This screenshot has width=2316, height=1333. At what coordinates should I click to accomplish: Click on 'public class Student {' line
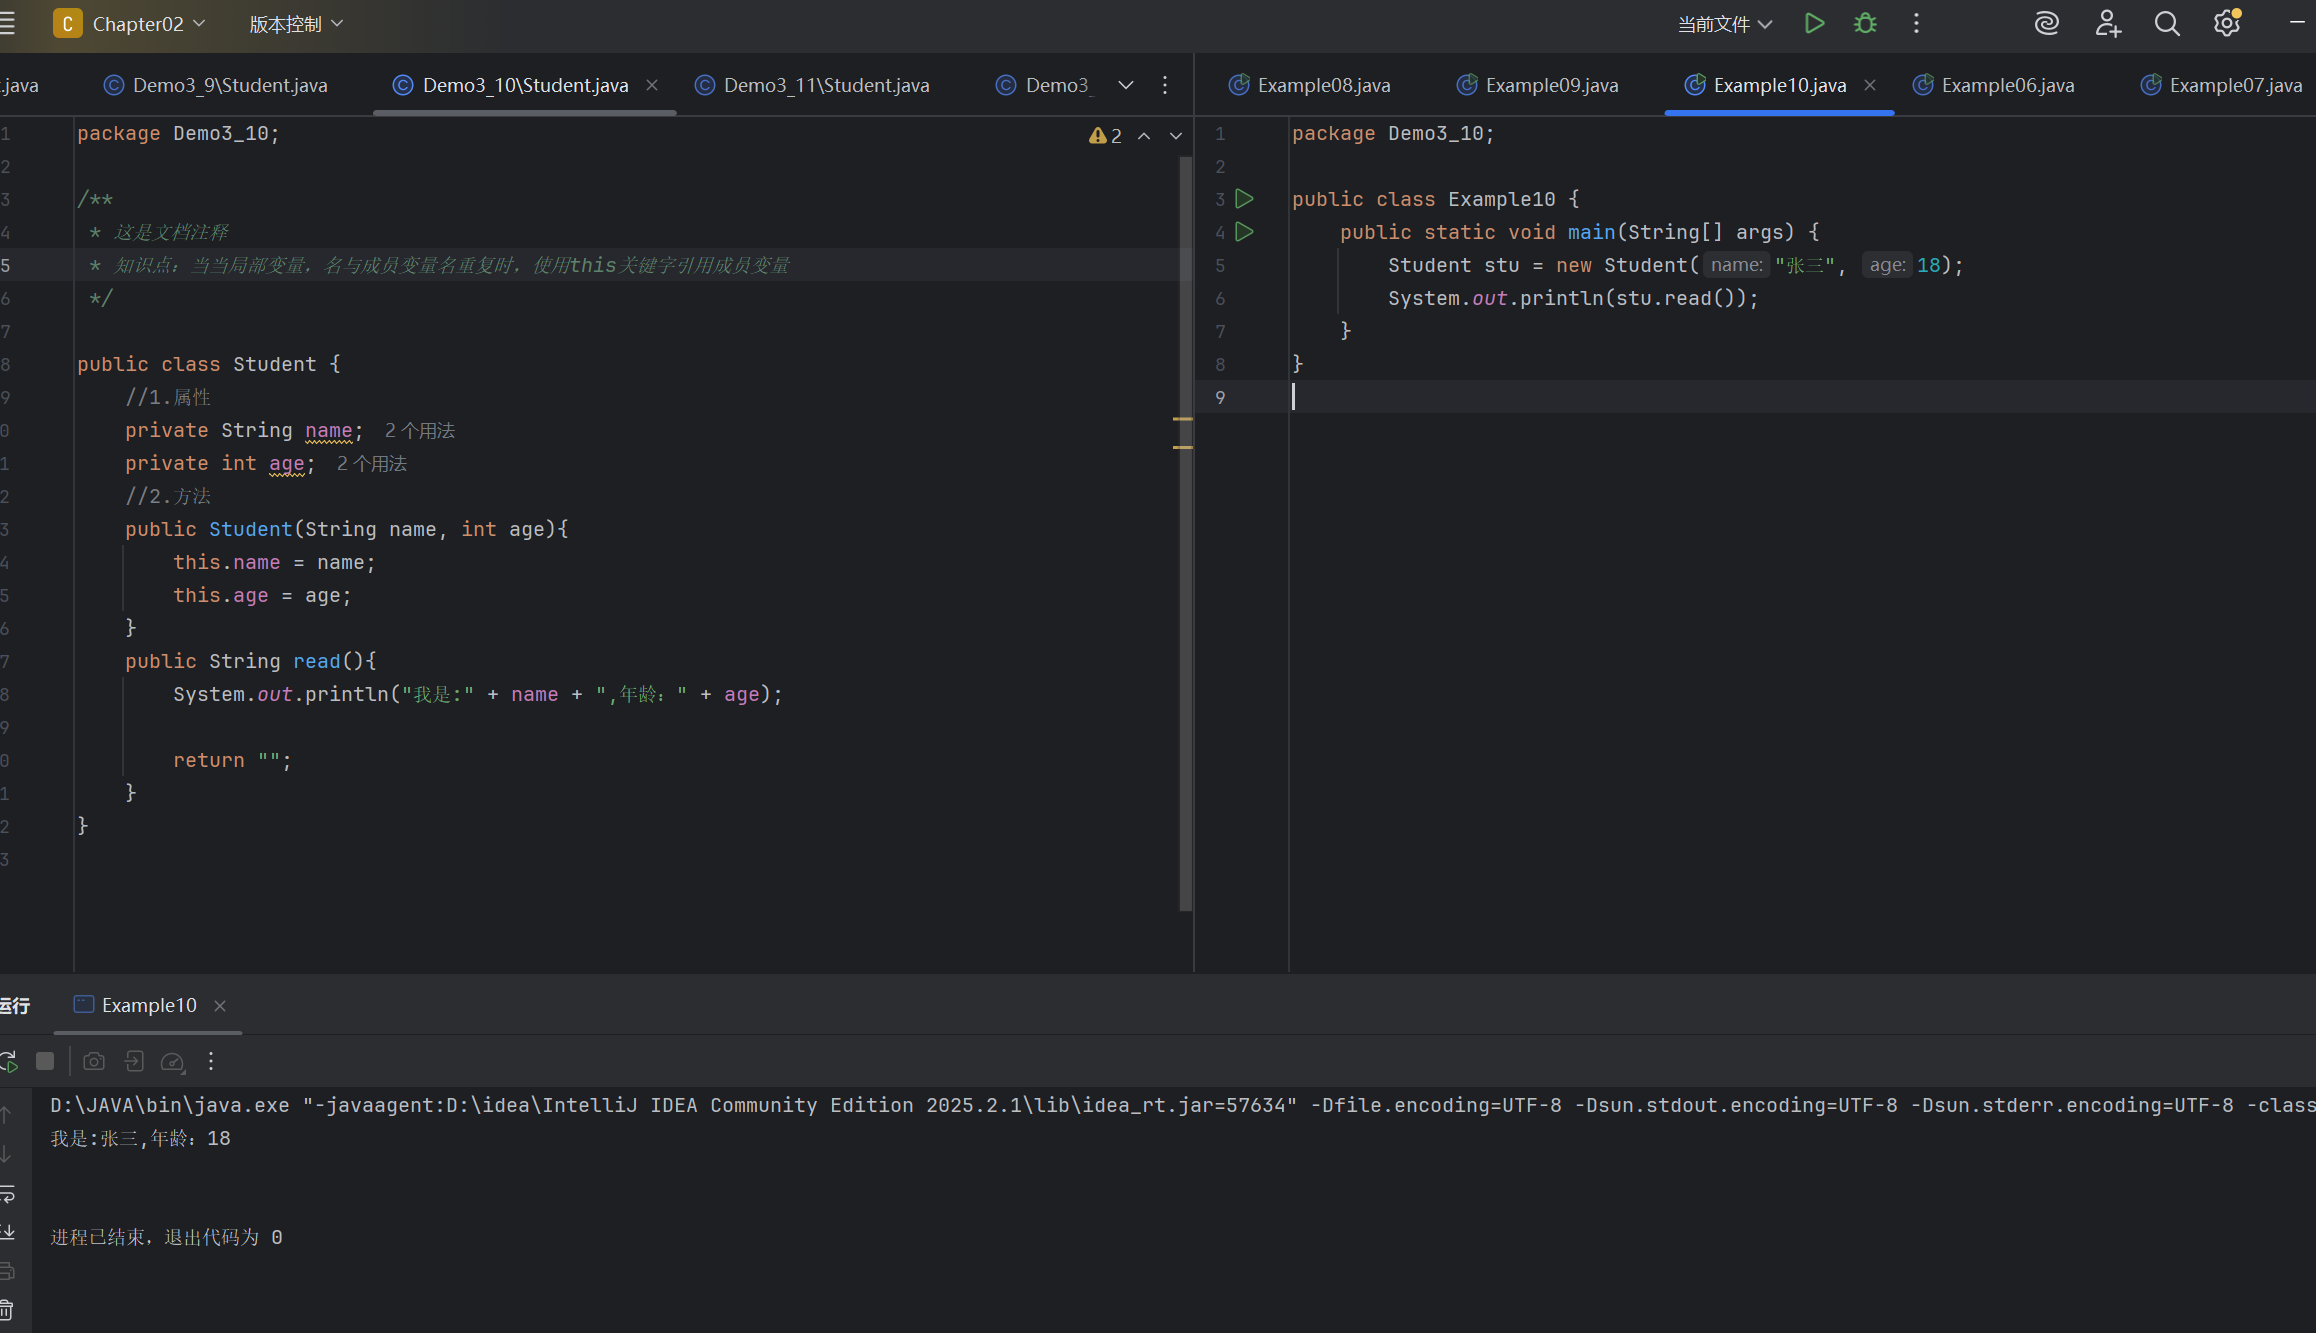pyautogui.click(x=209, y=365)
